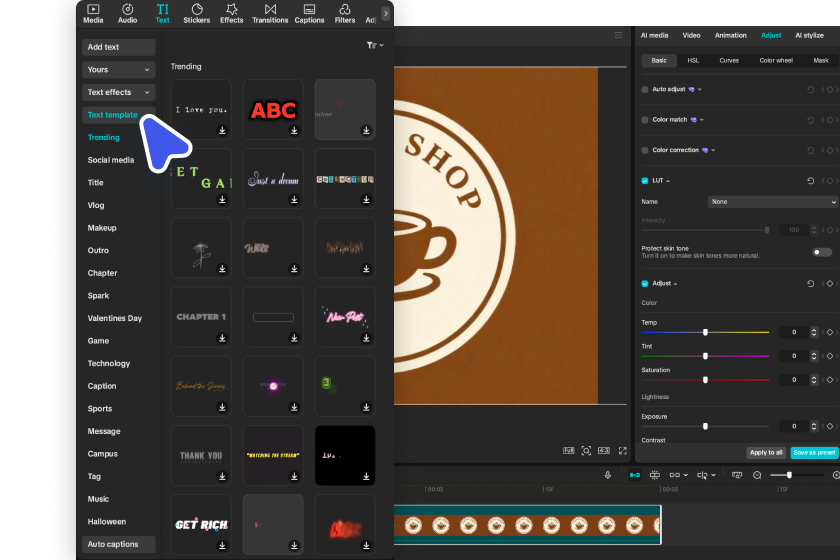This screenshot has width=840, height=560.
Task: Open the LUT Name dropdown
Action: click(772, 201)
